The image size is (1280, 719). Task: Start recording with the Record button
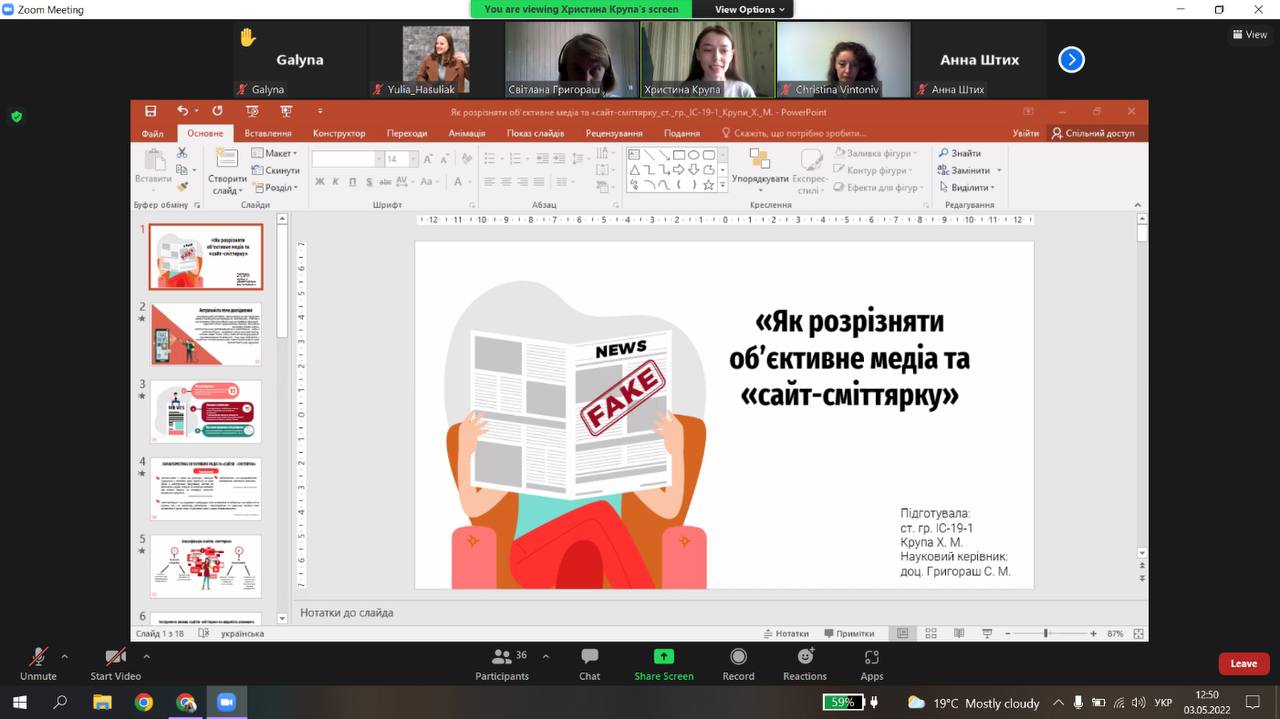point(738,664)
